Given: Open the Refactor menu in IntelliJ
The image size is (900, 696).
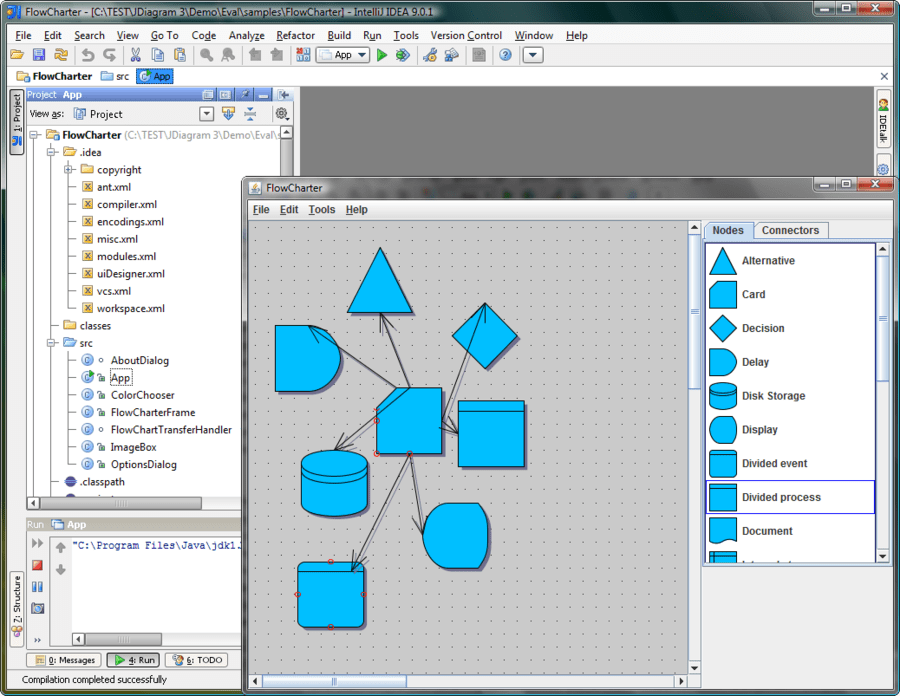Looking at the screenshot, I should (296, 36).
